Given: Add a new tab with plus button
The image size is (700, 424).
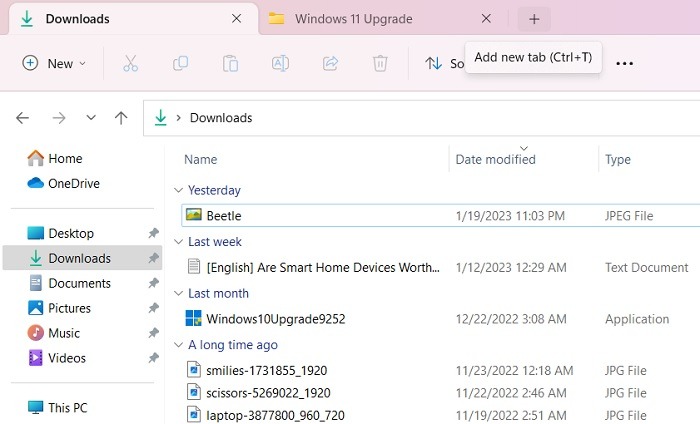Looking at the screenshot, I should coord(534,19).
